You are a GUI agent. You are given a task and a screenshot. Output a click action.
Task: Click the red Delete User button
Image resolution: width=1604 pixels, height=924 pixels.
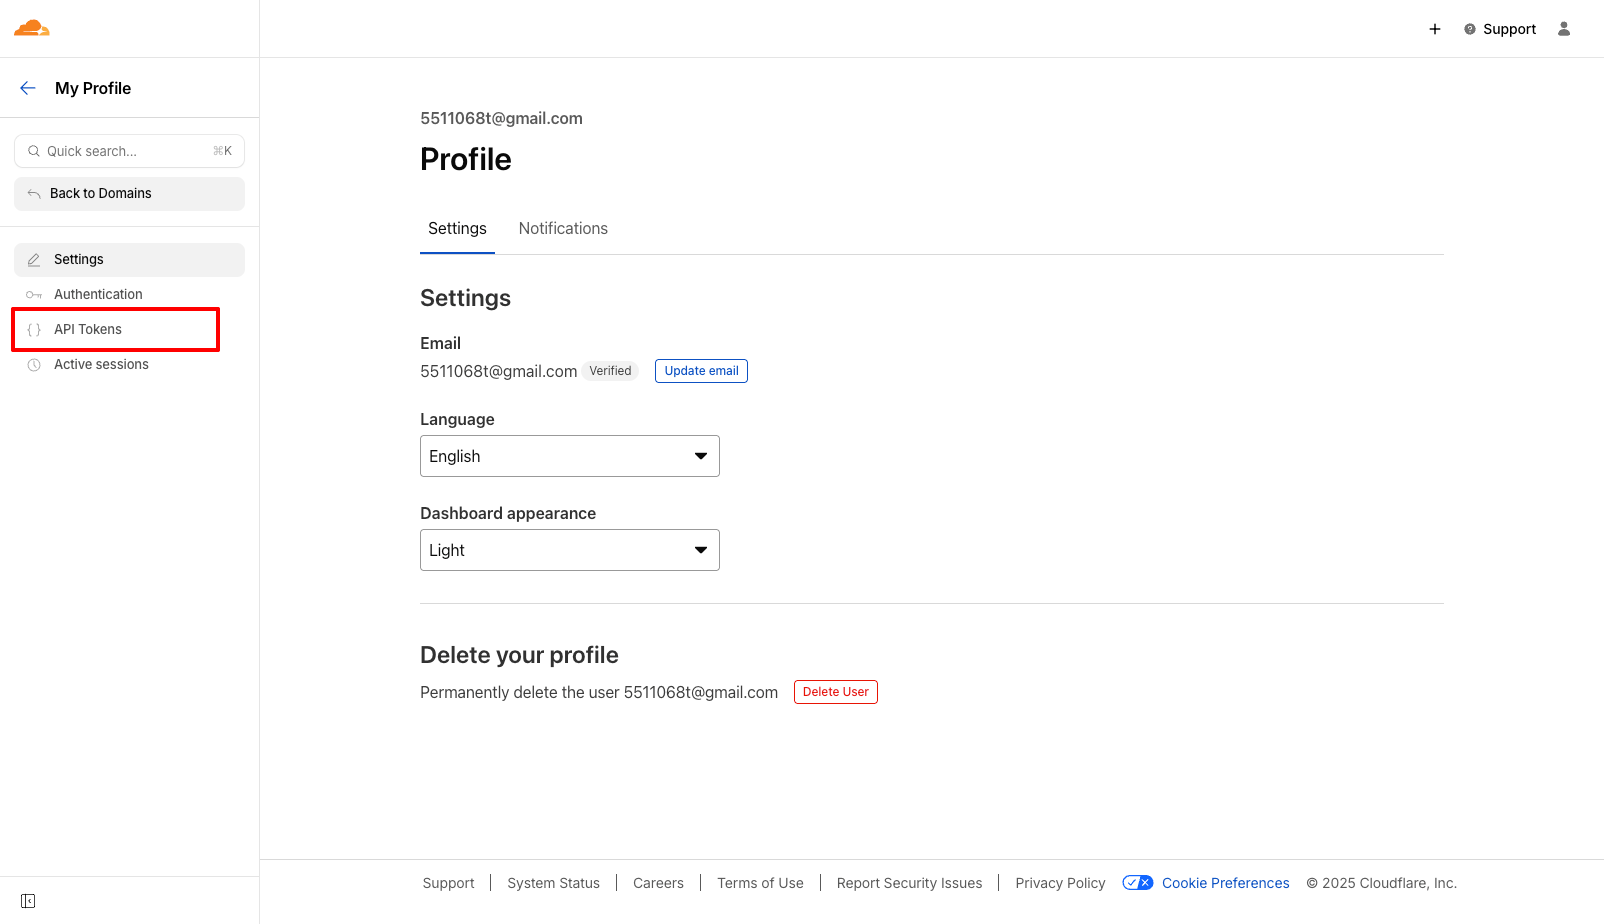pyautogui.click(x=836, y=692)
